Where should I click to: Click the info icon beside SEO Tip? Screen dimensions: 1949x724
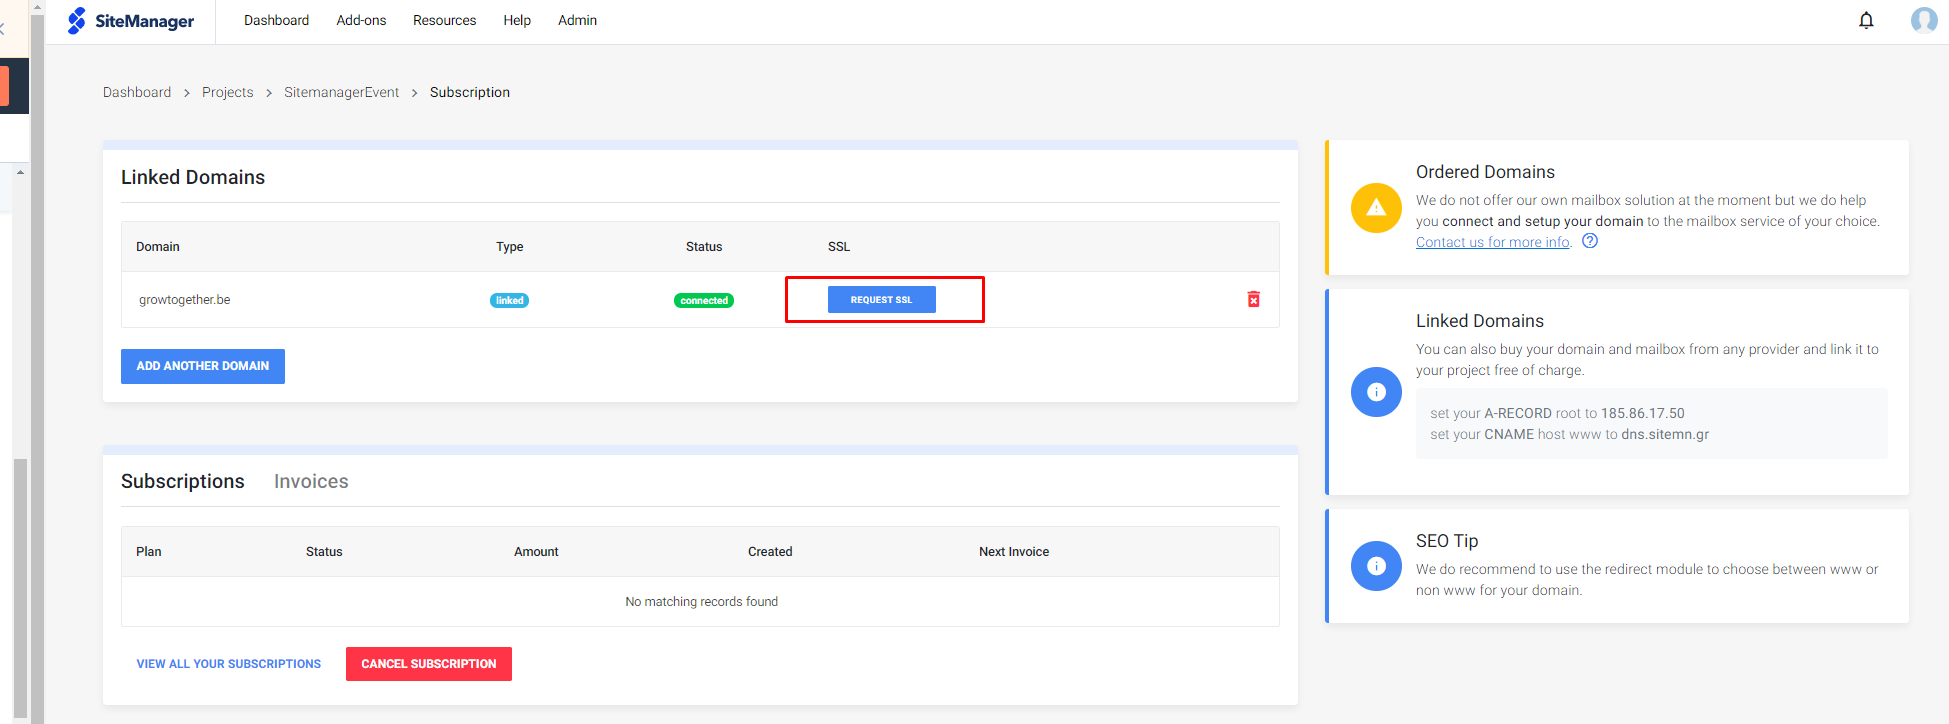coord(1376,565)
